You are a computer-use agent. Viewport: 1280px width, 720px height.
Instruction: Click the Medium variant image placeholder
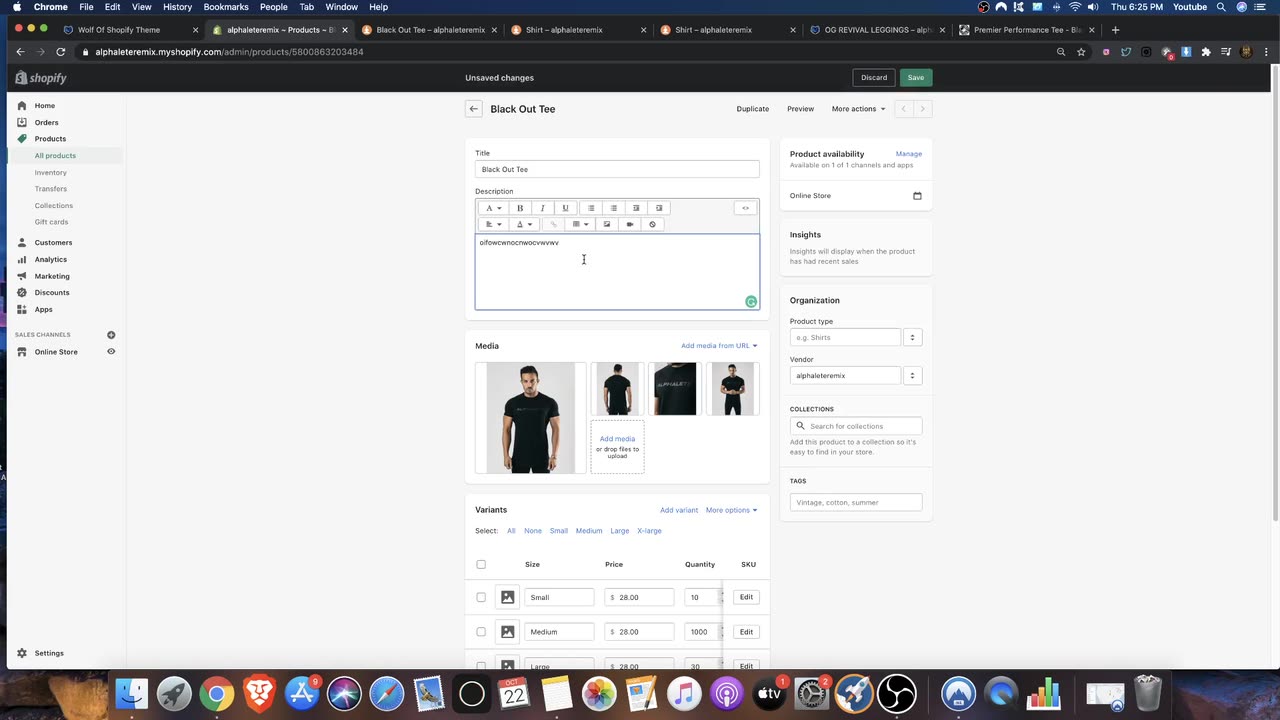tap(507, 632)
